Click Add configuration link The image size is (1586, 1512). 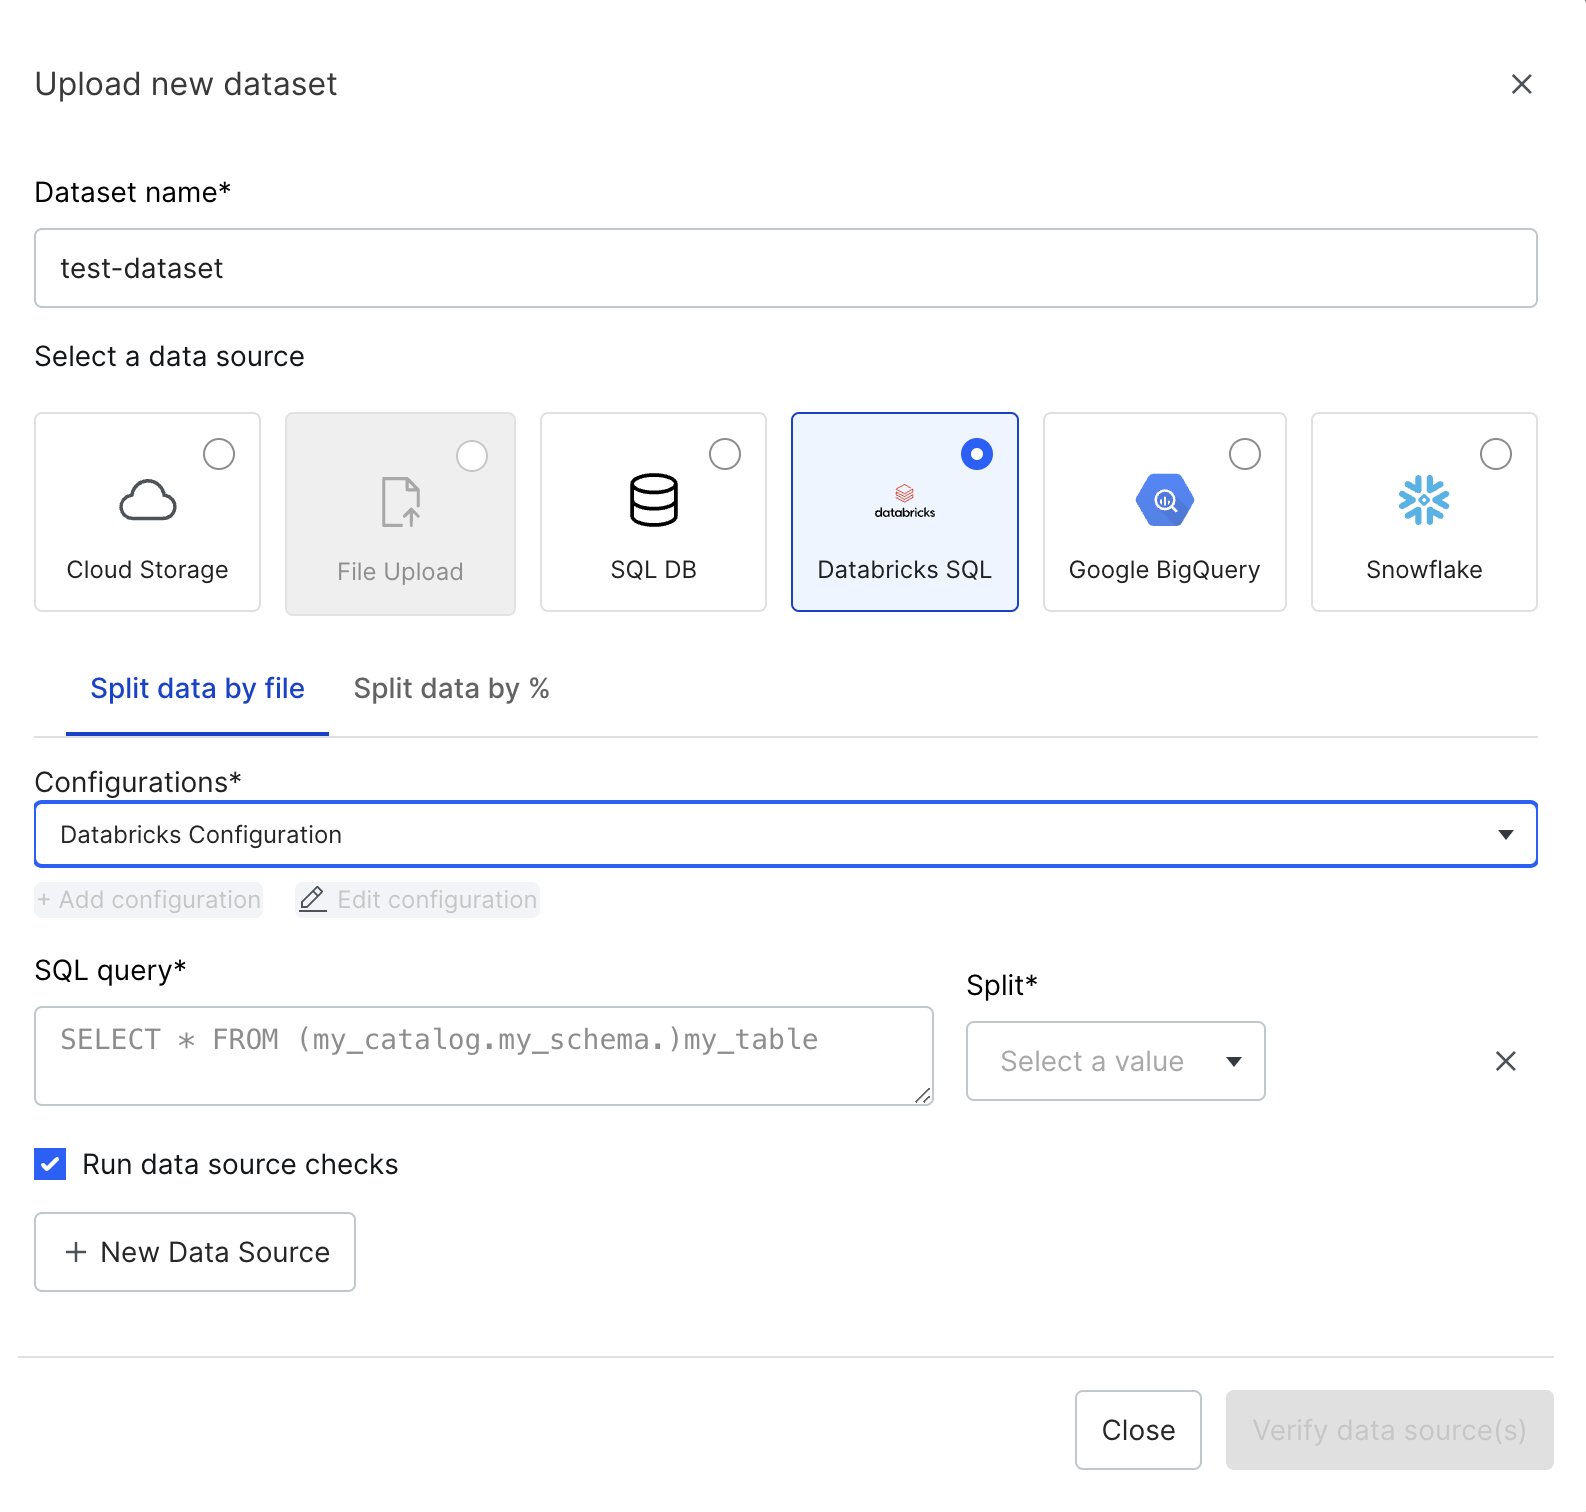coord(149,899)
